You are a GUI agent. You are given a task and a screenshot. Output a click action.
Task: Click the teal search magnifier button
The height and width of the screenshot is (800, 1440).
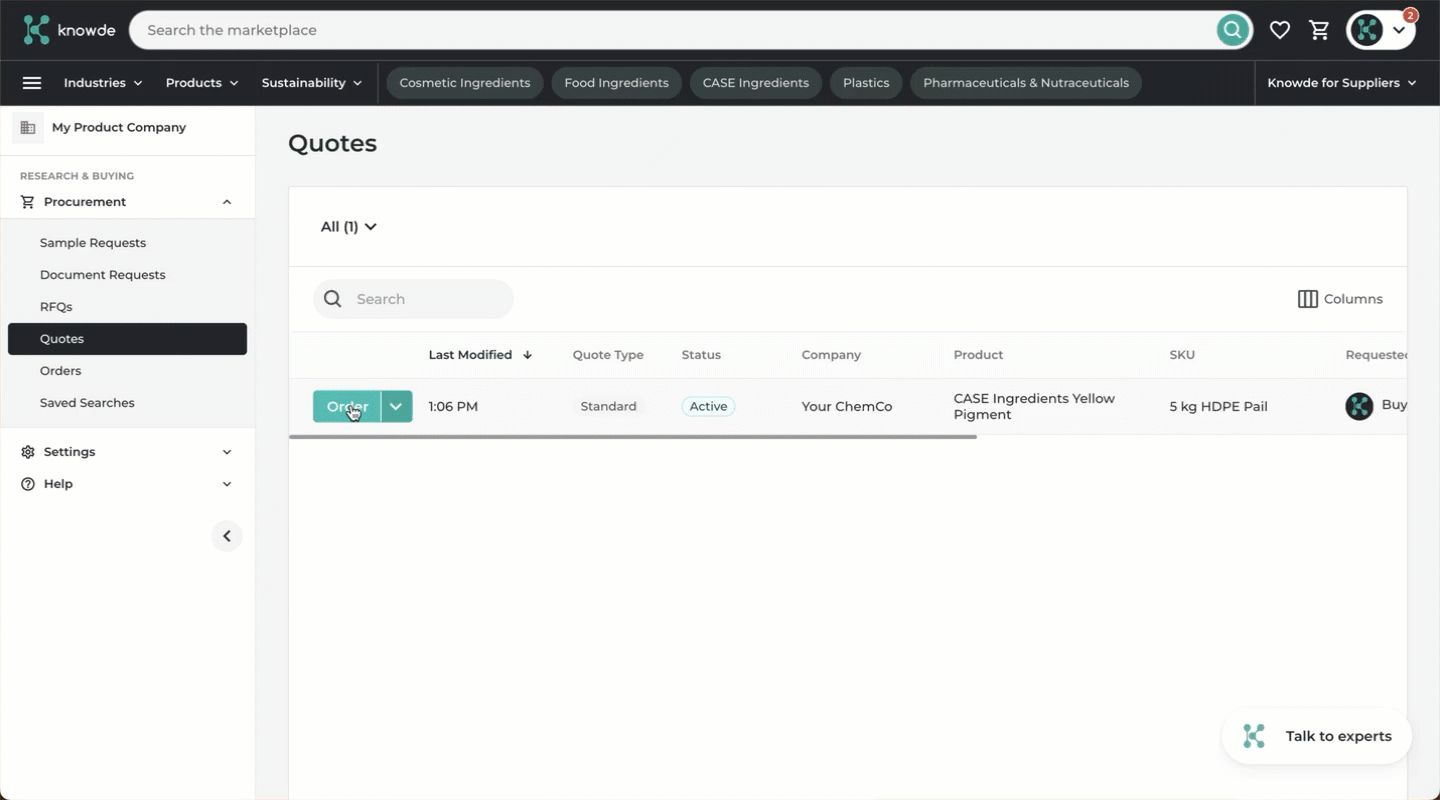pyautogui.click(x=1232, y=30)
